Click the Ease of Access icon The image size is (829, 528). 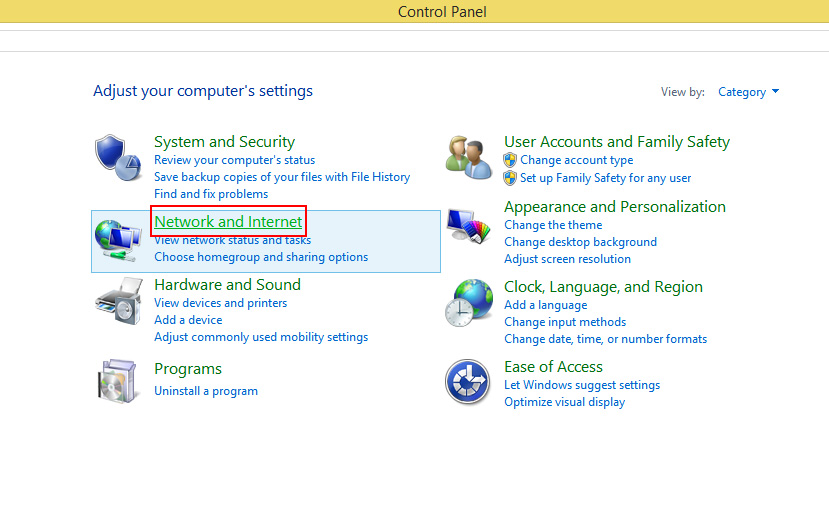click(x=467, y=382)
